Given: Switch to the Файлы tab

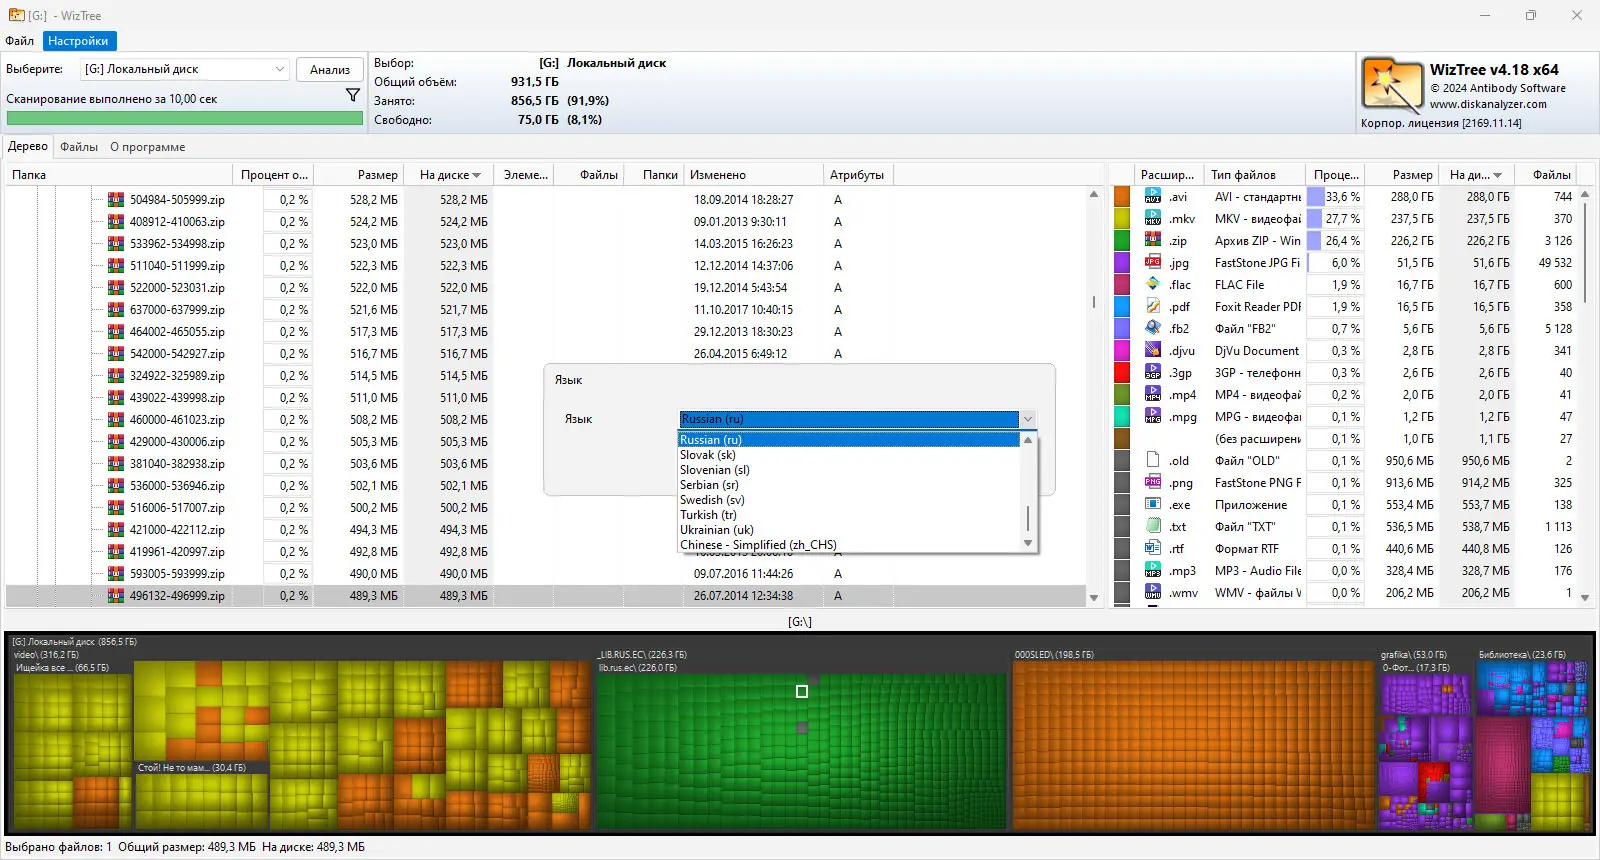Looking at the screenshot, I should pos(79,147).
